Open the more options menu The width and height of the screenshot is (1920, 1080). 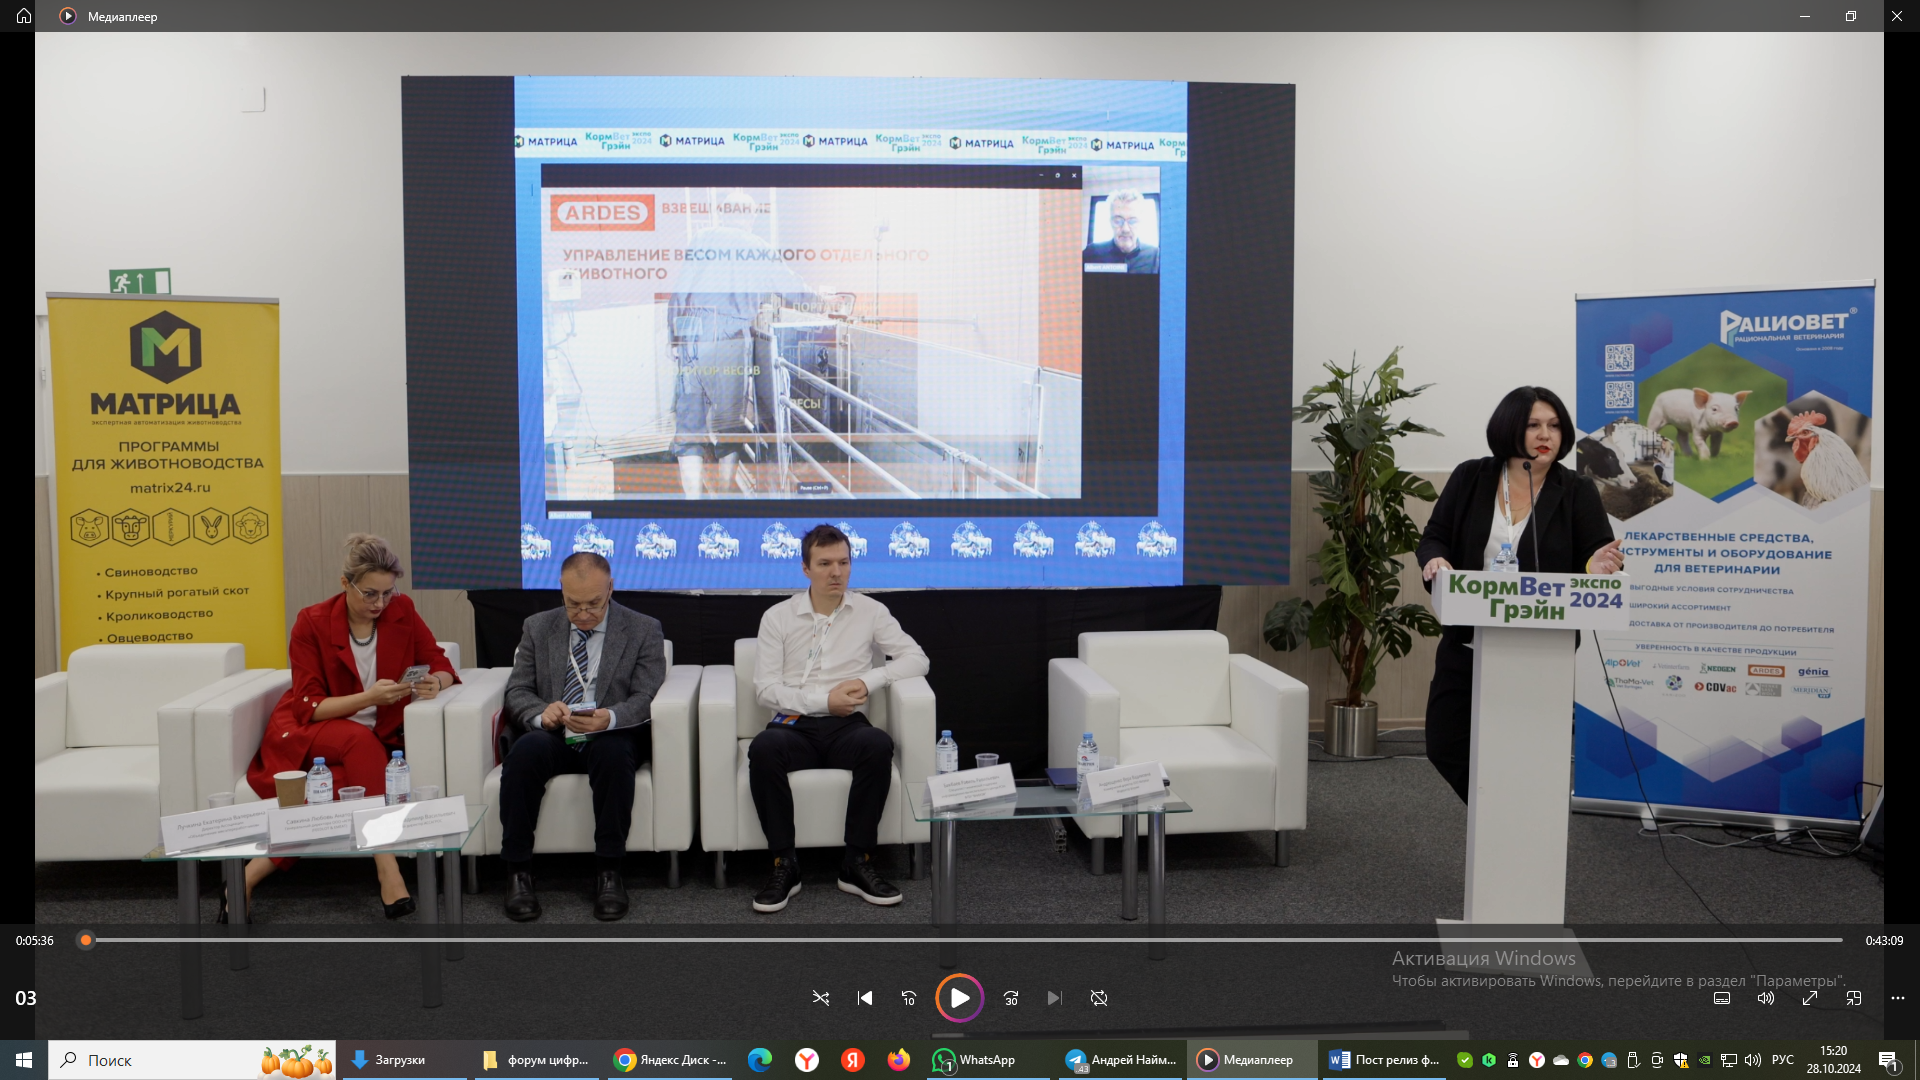1898,998
